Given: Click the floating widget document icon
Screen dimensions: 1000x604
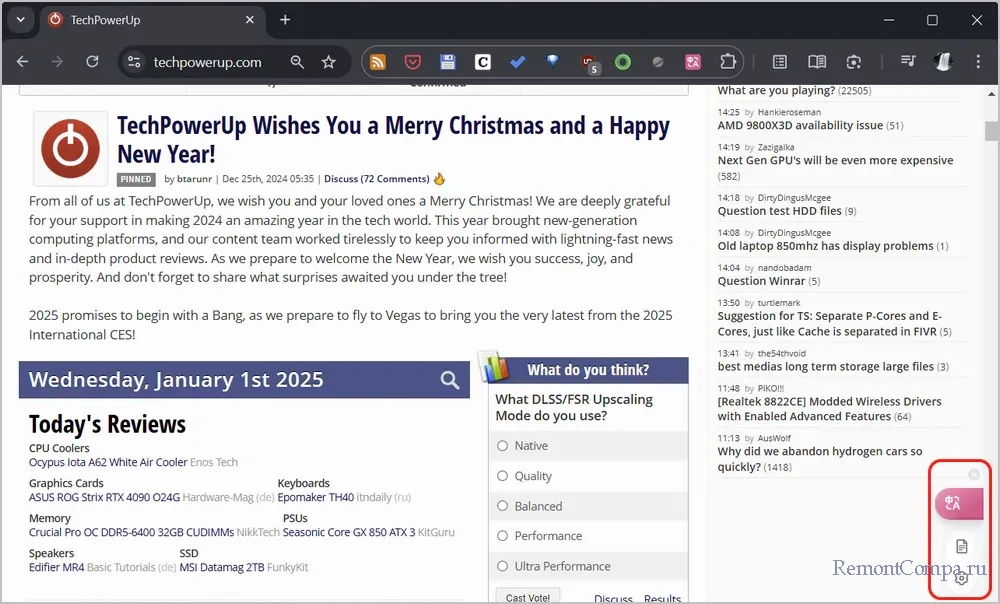Looking at the screenshot, I should click(x=961, y=546).
